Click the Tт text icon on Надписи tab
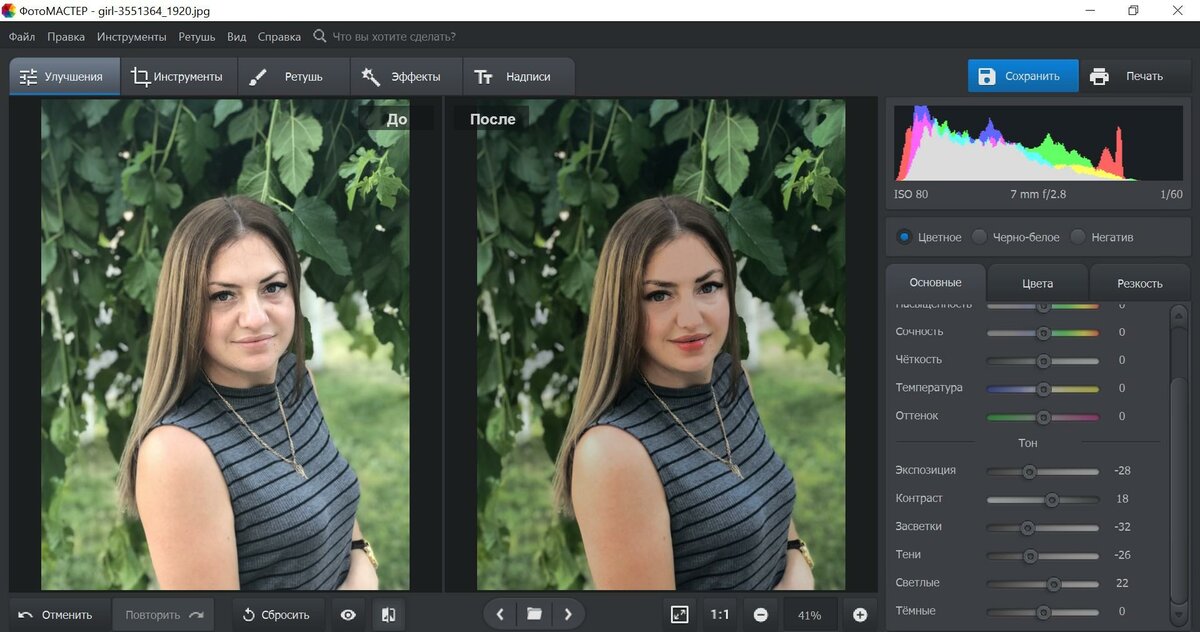 [484, 77]
